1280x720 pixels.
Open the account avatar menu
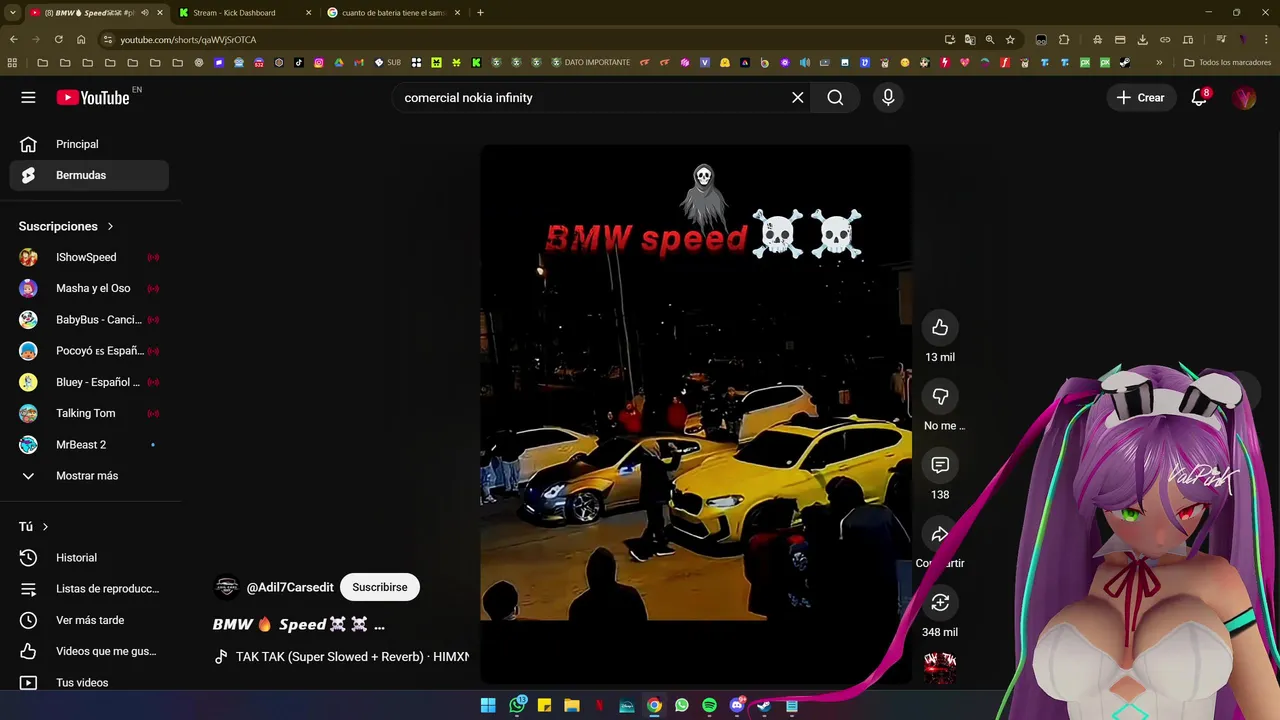(1244, 97)
